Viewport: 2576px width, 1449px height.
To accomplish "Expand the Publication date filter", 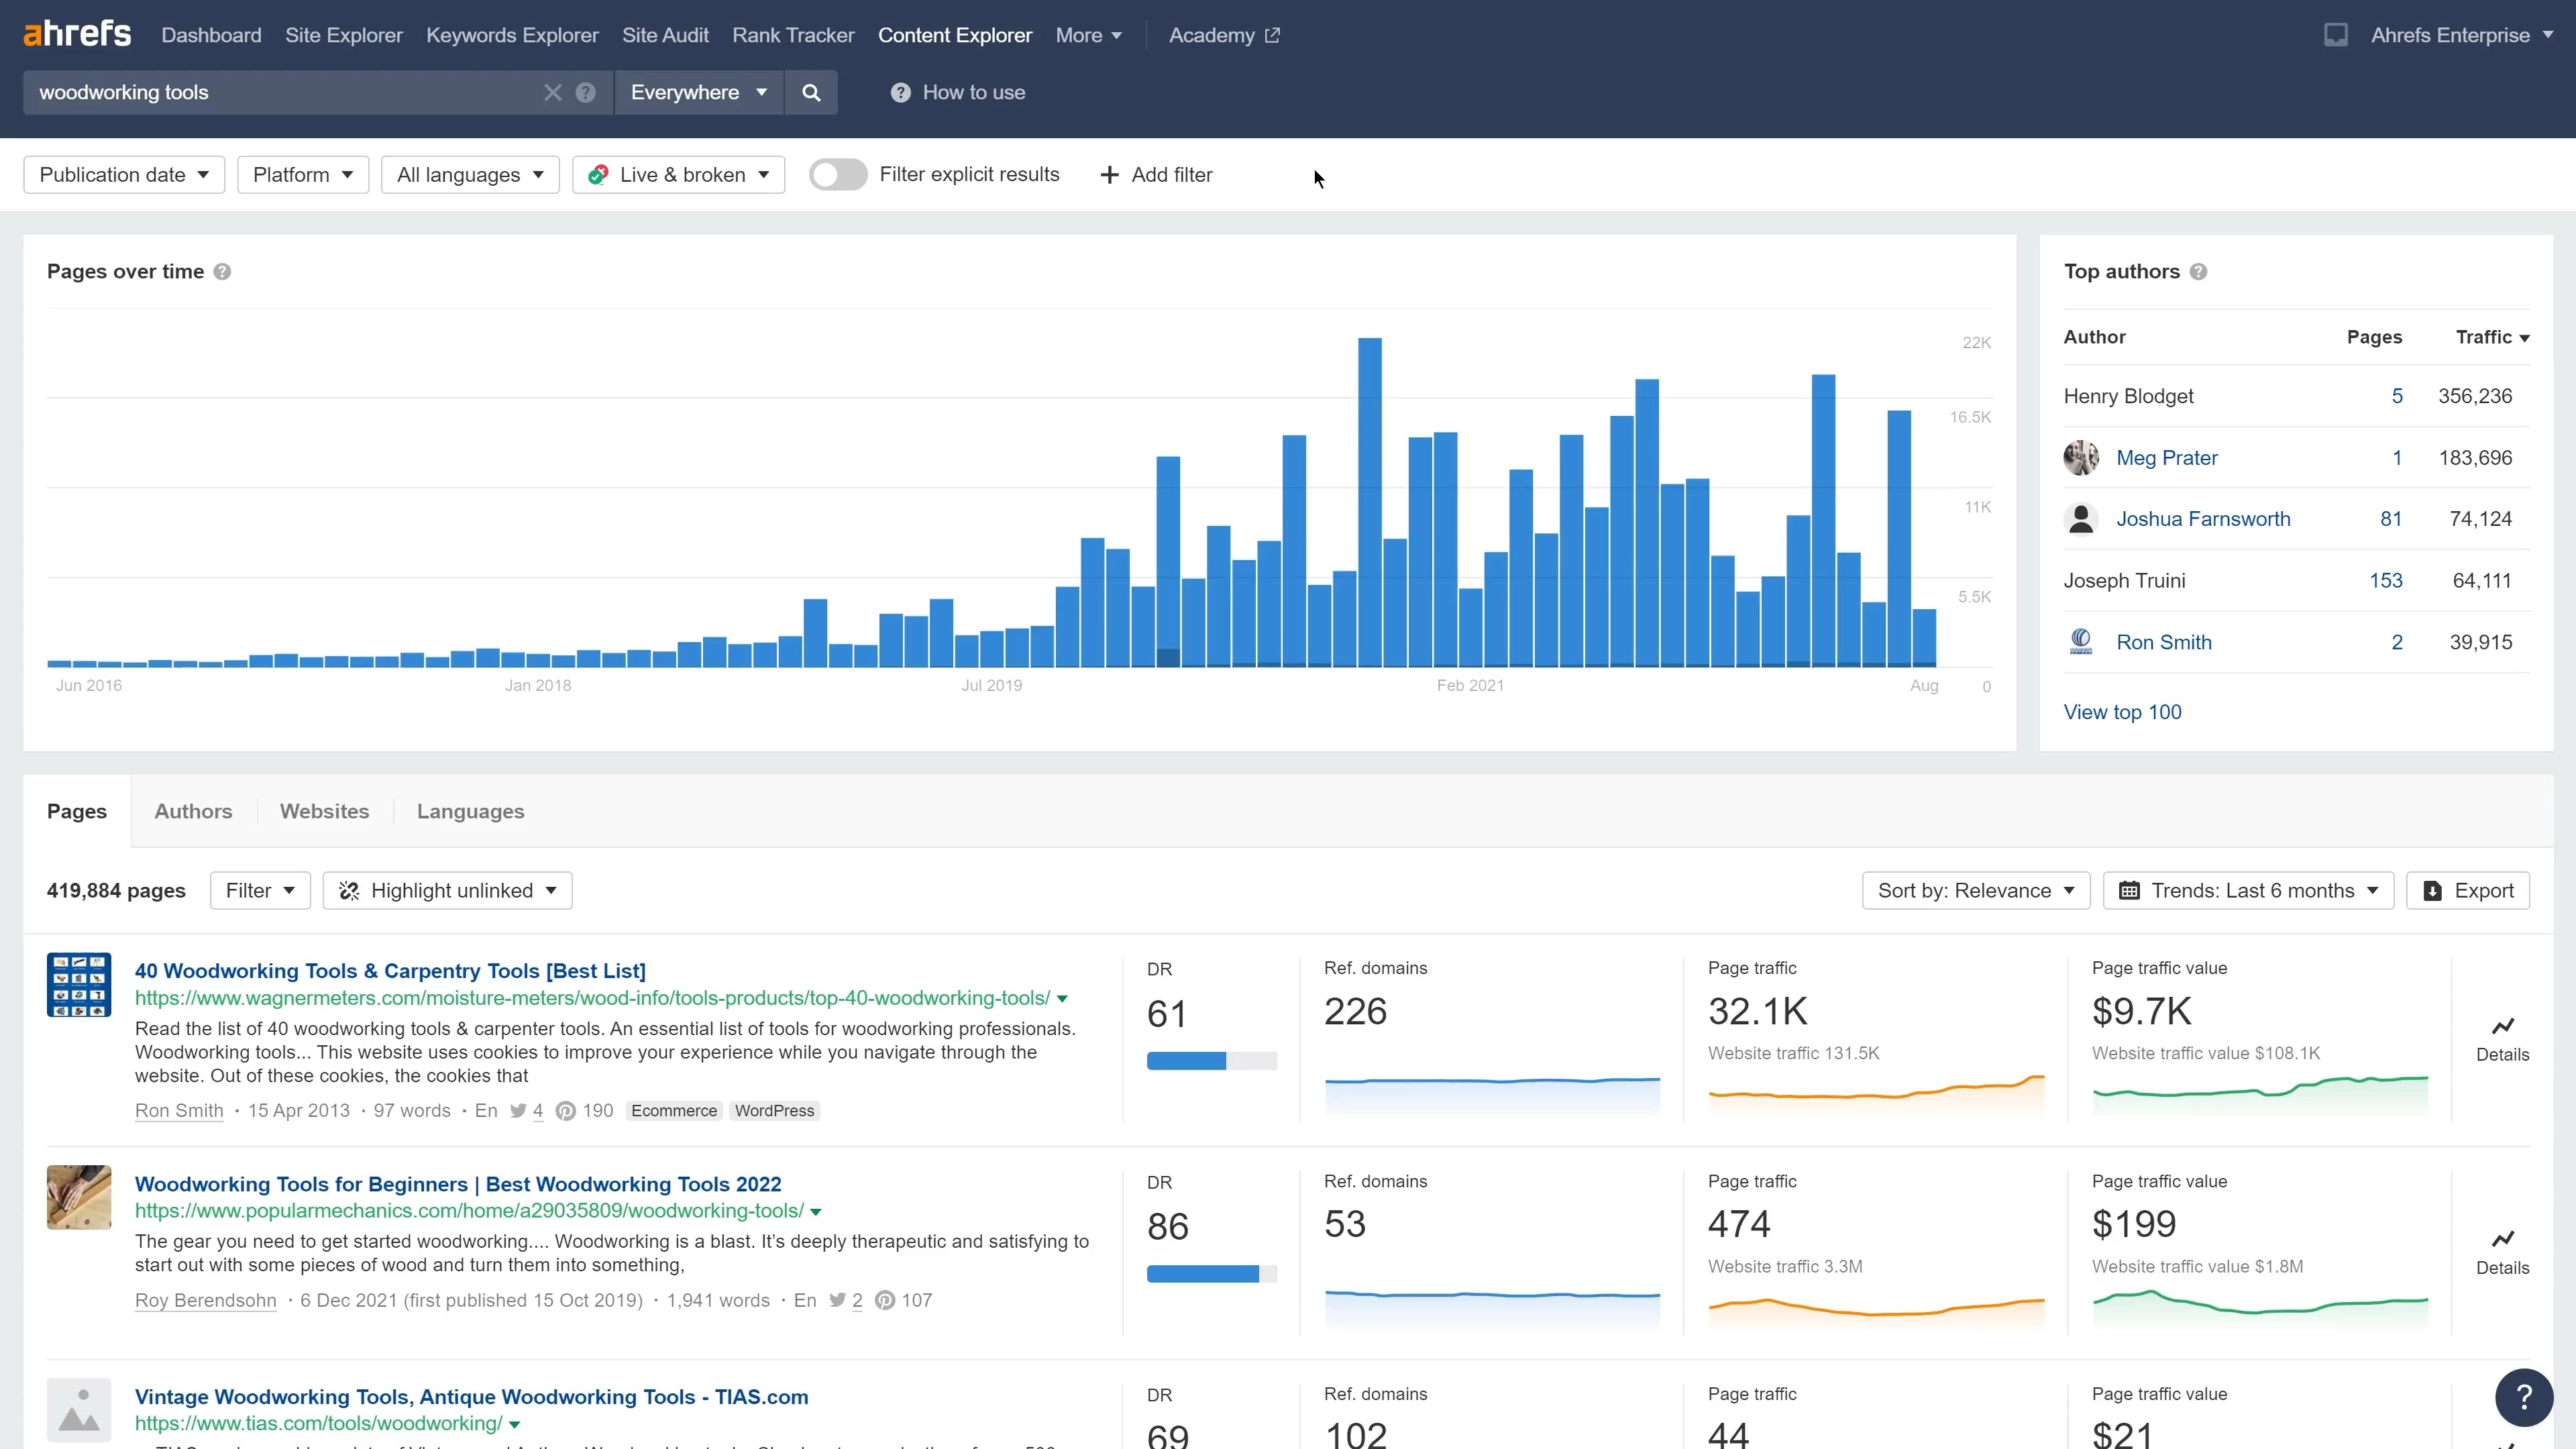I will click(124, 175).
